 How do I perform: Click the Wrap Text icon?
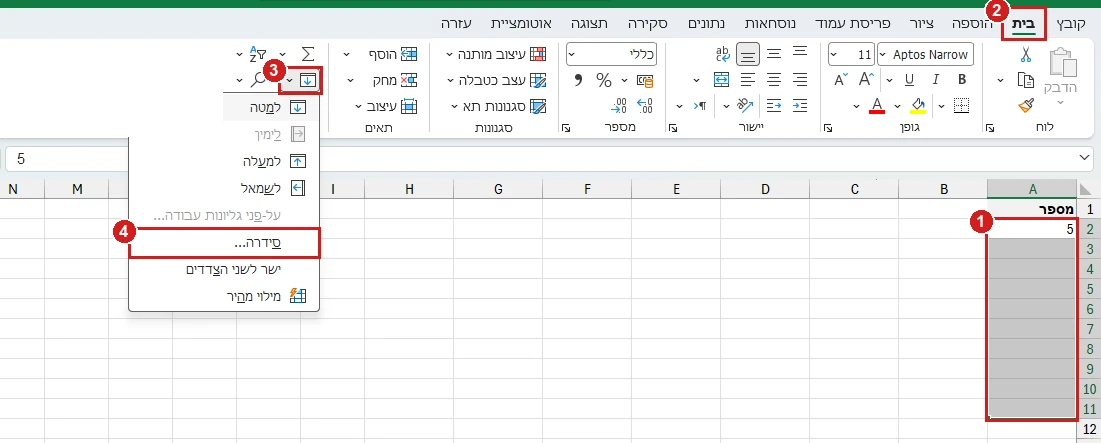pyautogui.click(x=723, y=53)
